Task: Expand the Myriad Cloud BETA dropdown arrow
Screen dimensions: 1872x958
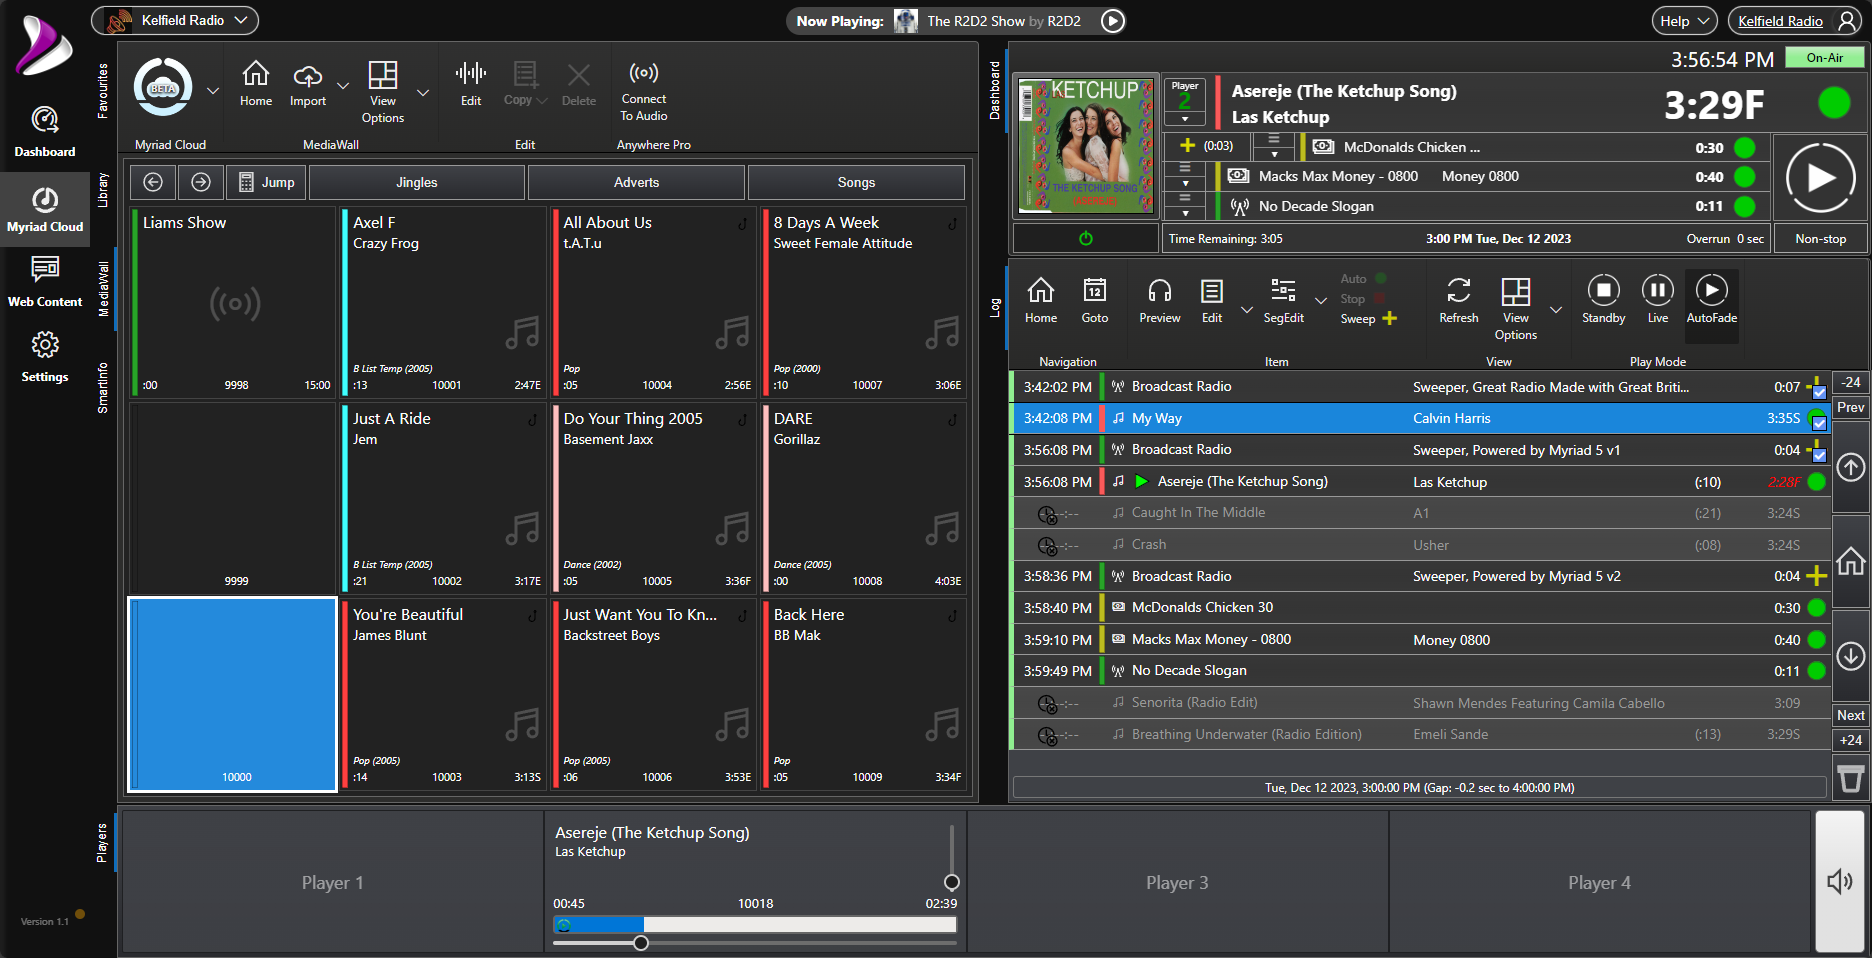Action: 213,90
